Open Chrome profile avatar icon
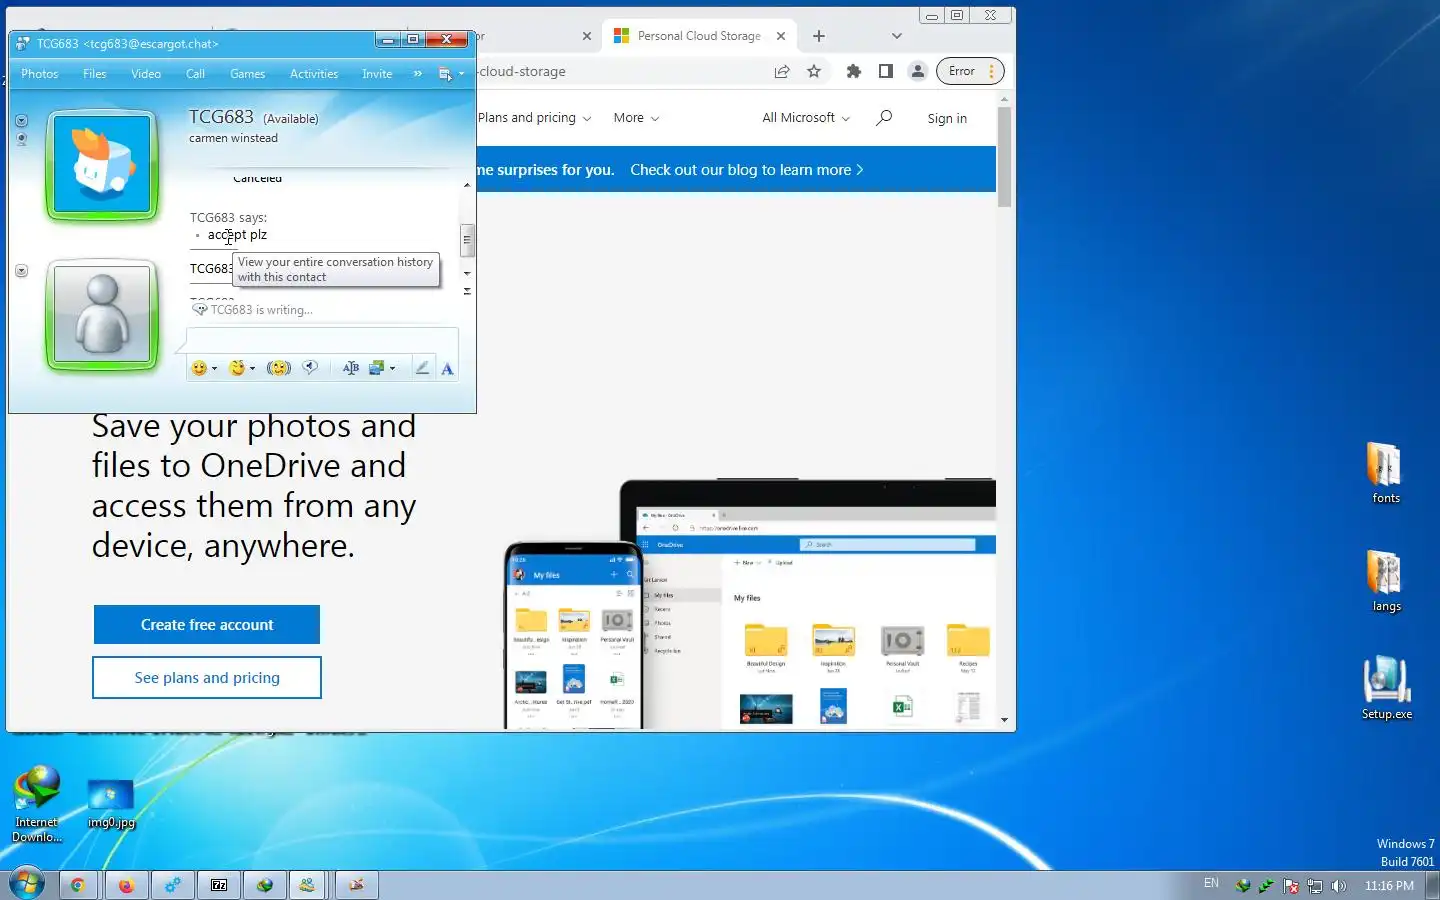The height and width of the screenshot is (900, 1440). pos(917,71)
